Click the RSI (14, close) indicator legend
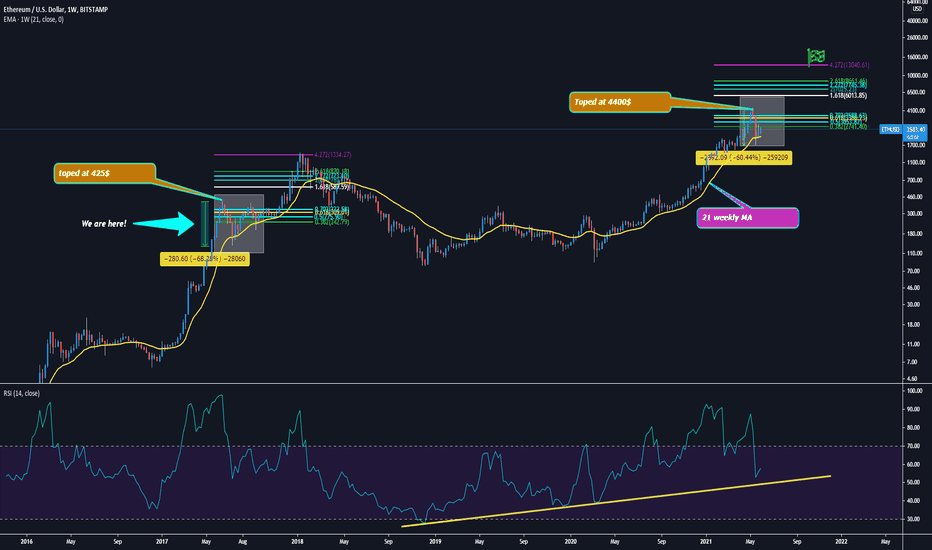The width and height of the screenshot is (932, 550). click(21, 393)
